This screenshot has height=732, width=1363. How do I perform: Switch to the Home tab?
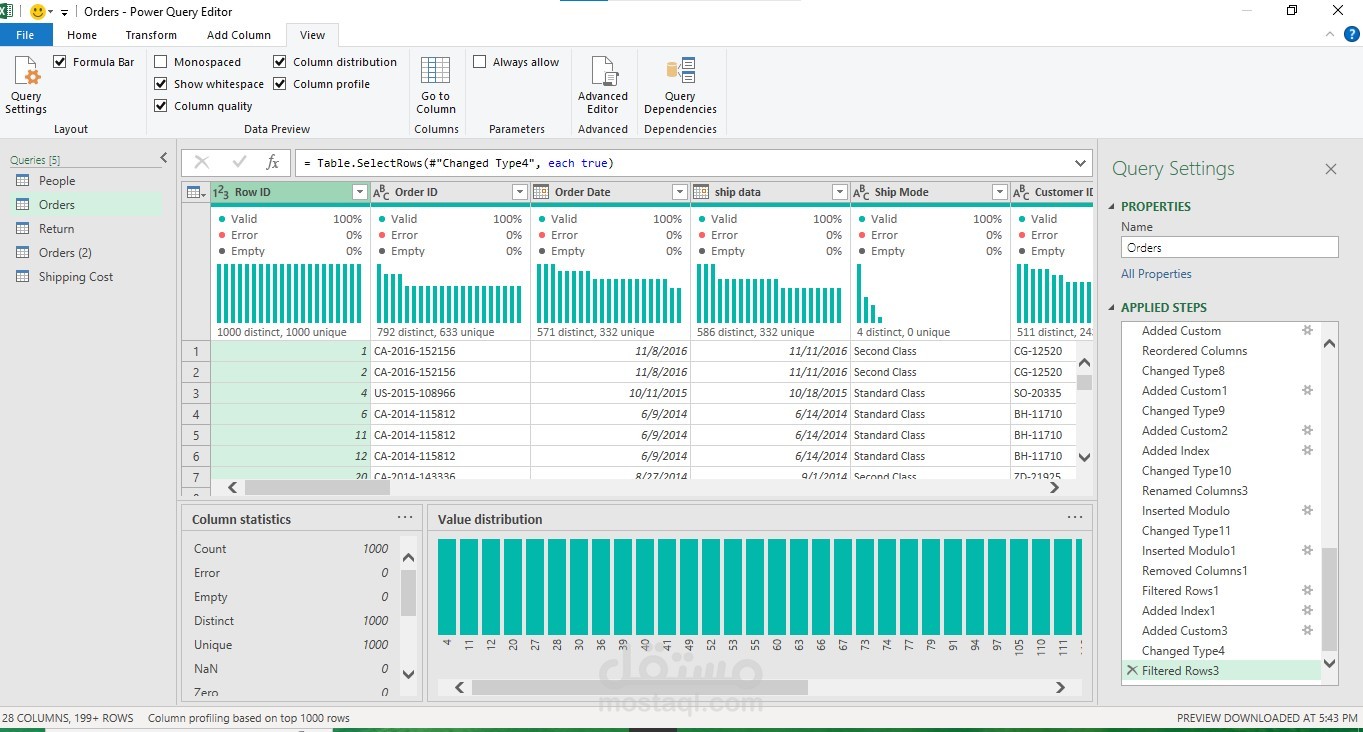(x=82, y=35)
